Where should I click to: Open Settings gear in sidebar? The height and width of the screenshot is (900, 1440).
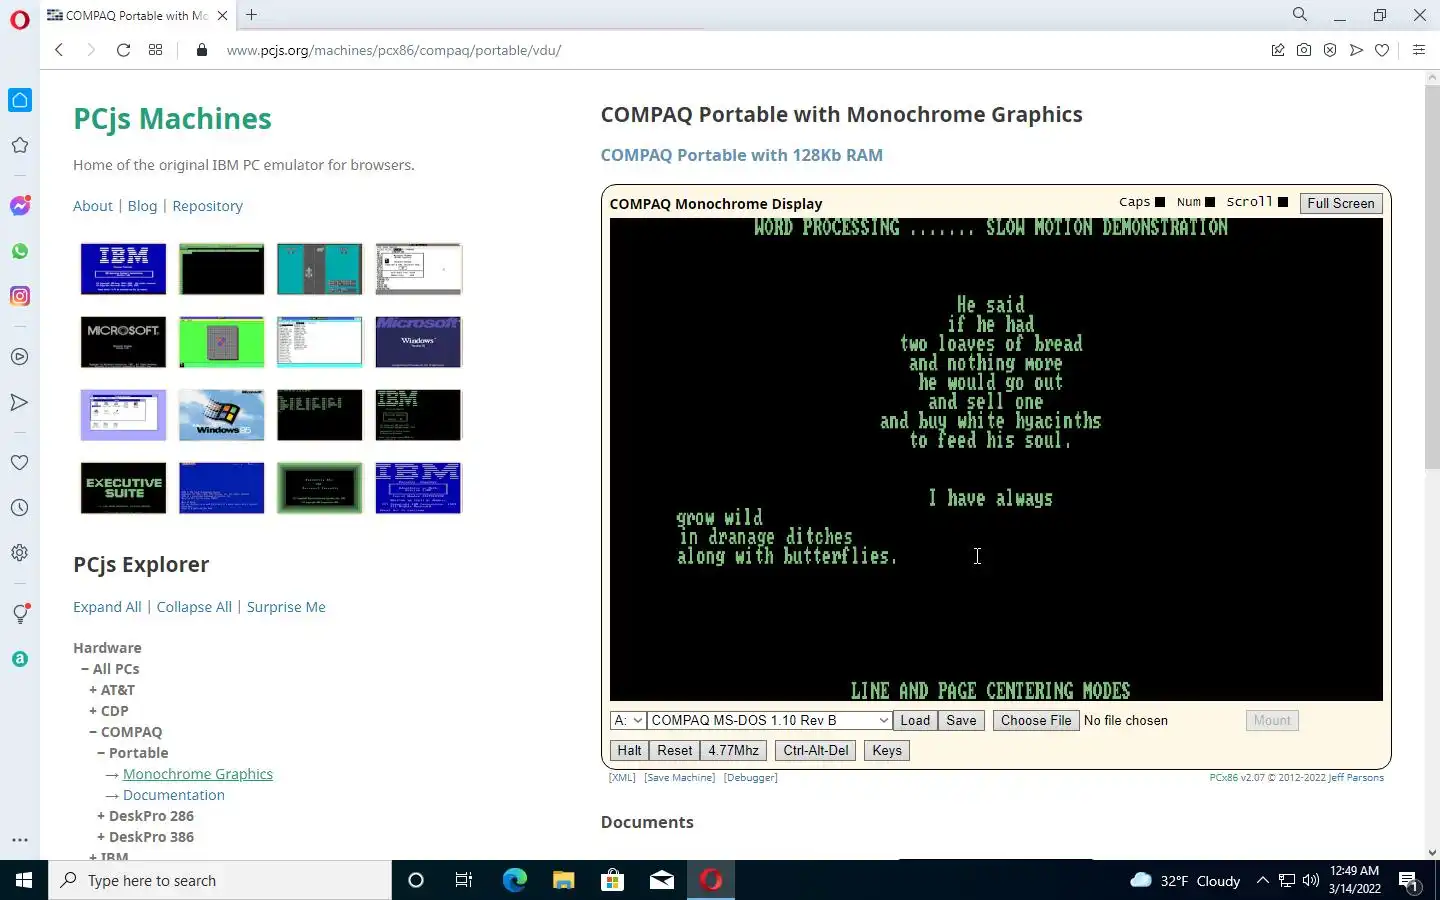(x=20, y=553)
